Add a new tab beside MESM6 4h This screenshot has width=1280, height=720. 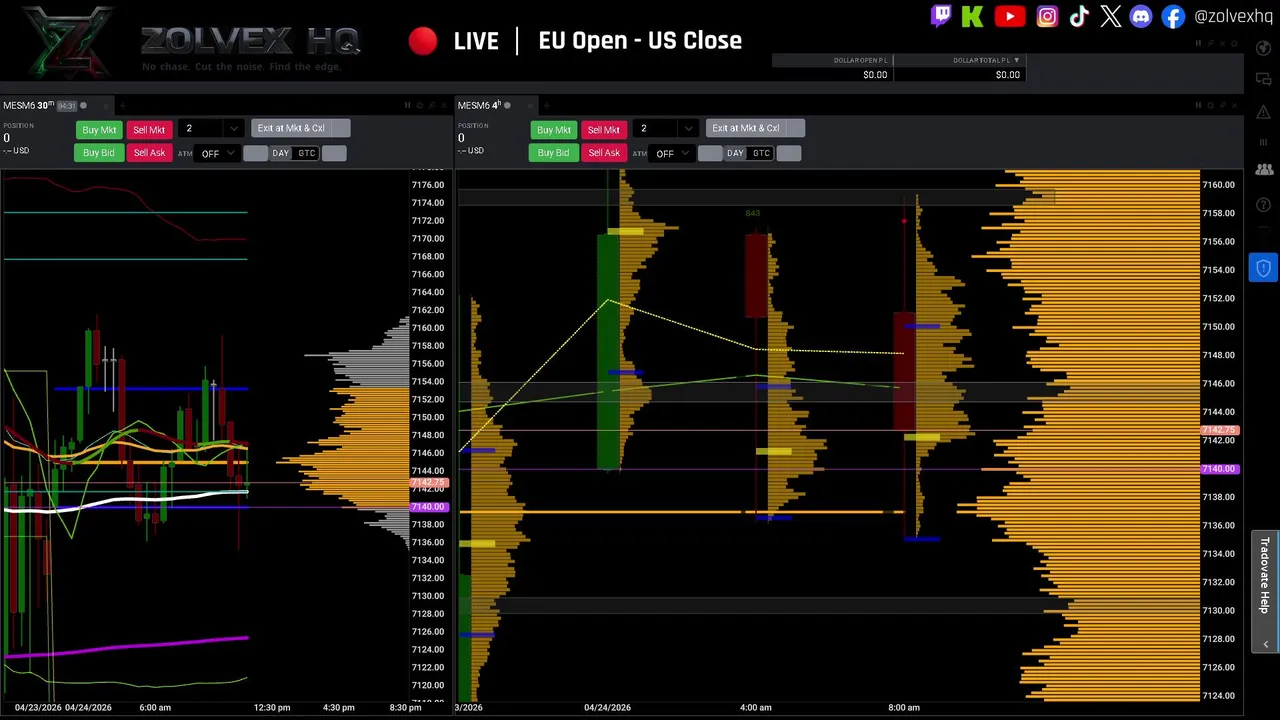coord(547,106)
